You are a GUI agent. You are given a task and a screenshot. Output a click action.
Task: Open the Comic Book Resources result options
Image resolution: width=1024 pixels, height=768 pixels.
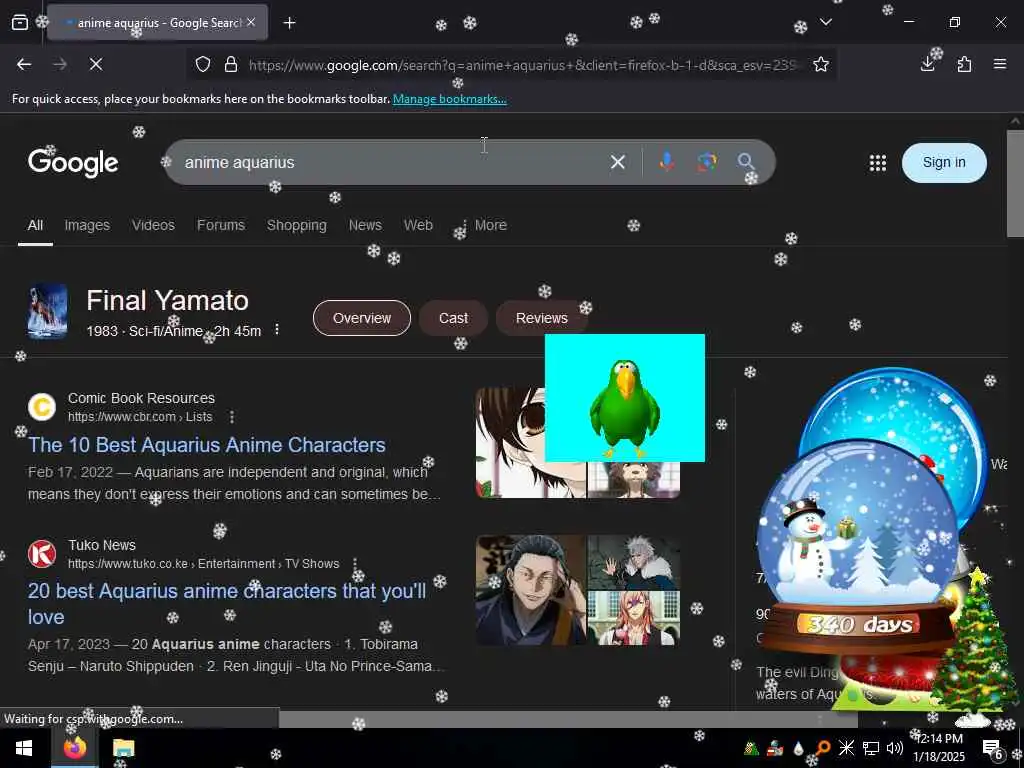pyautogui.click(x=232, y=417)
